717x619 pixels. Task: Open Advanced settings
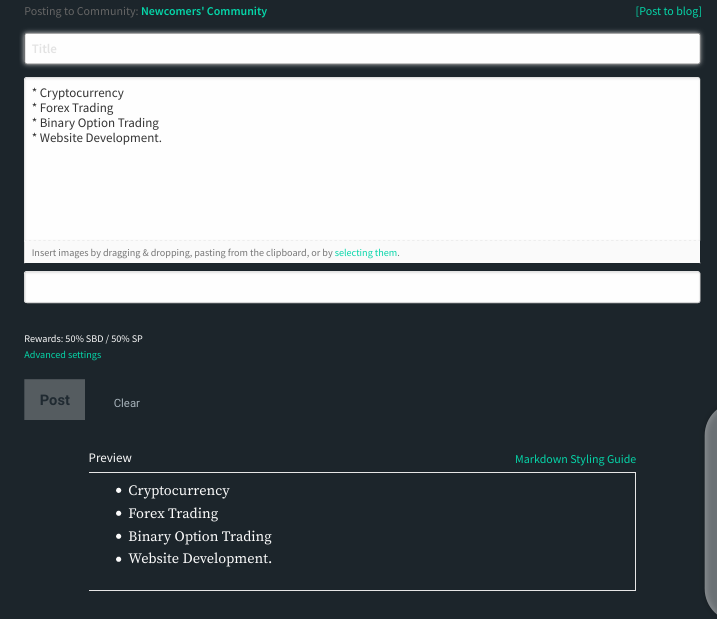tap(63, 355)
